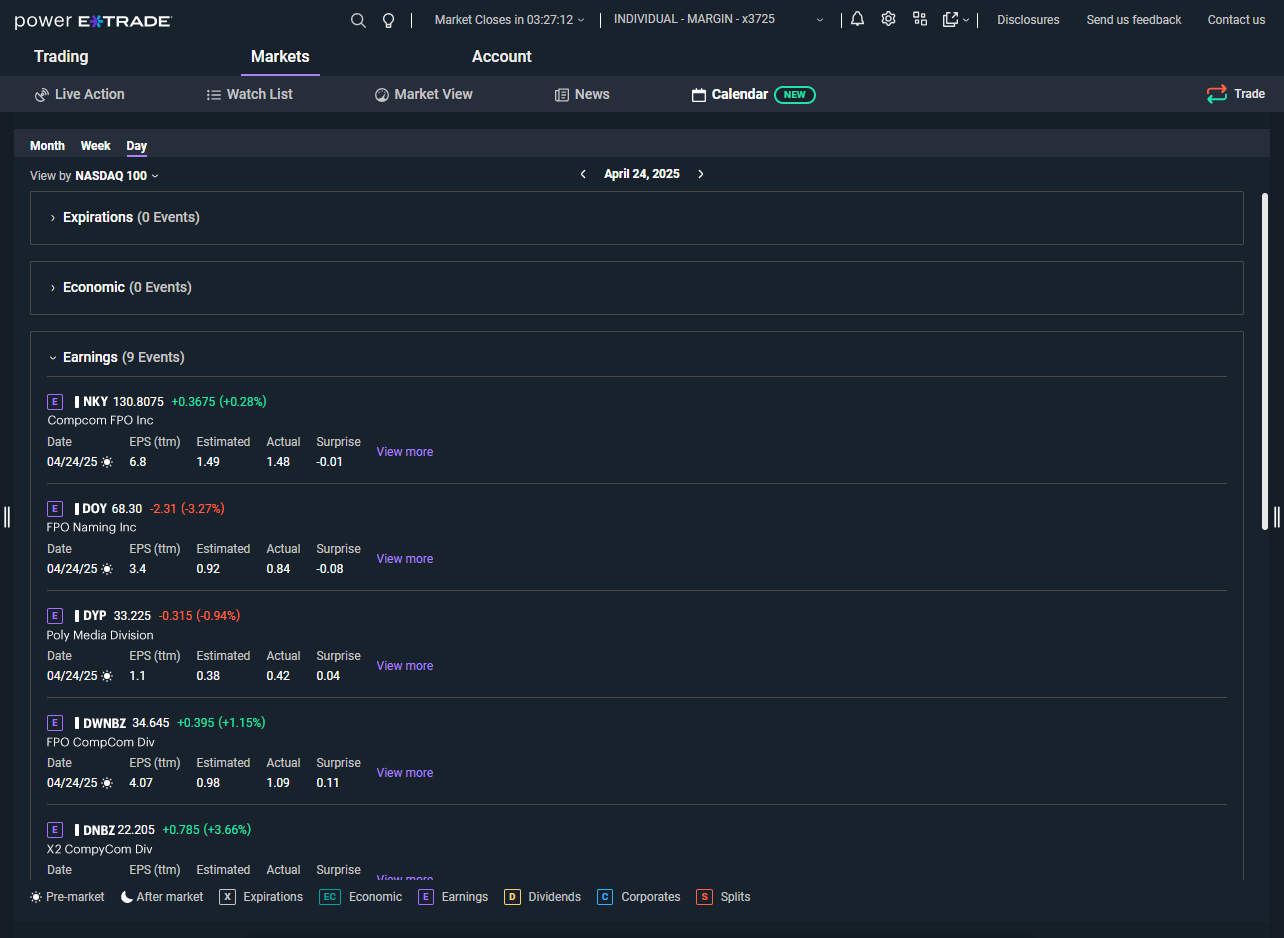This screenshot has height=938, width=1284.
Task: Click the Contact us link
Action: click(x=1236, y=20)
